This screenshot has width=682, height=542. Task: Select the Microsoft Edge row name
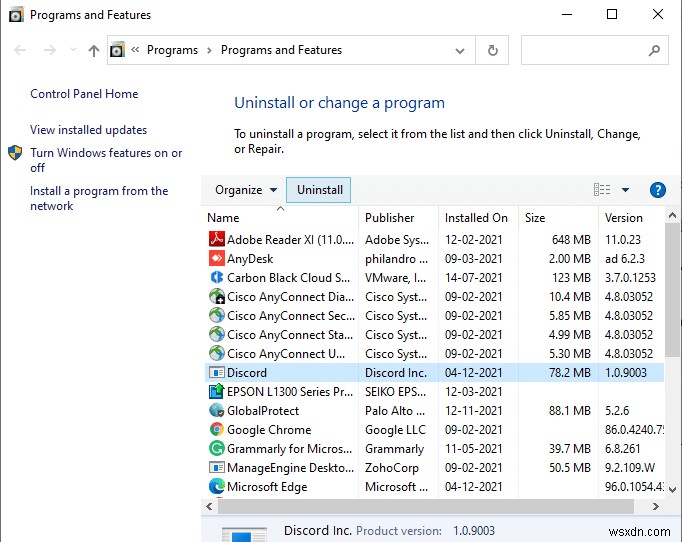[267, 487]
